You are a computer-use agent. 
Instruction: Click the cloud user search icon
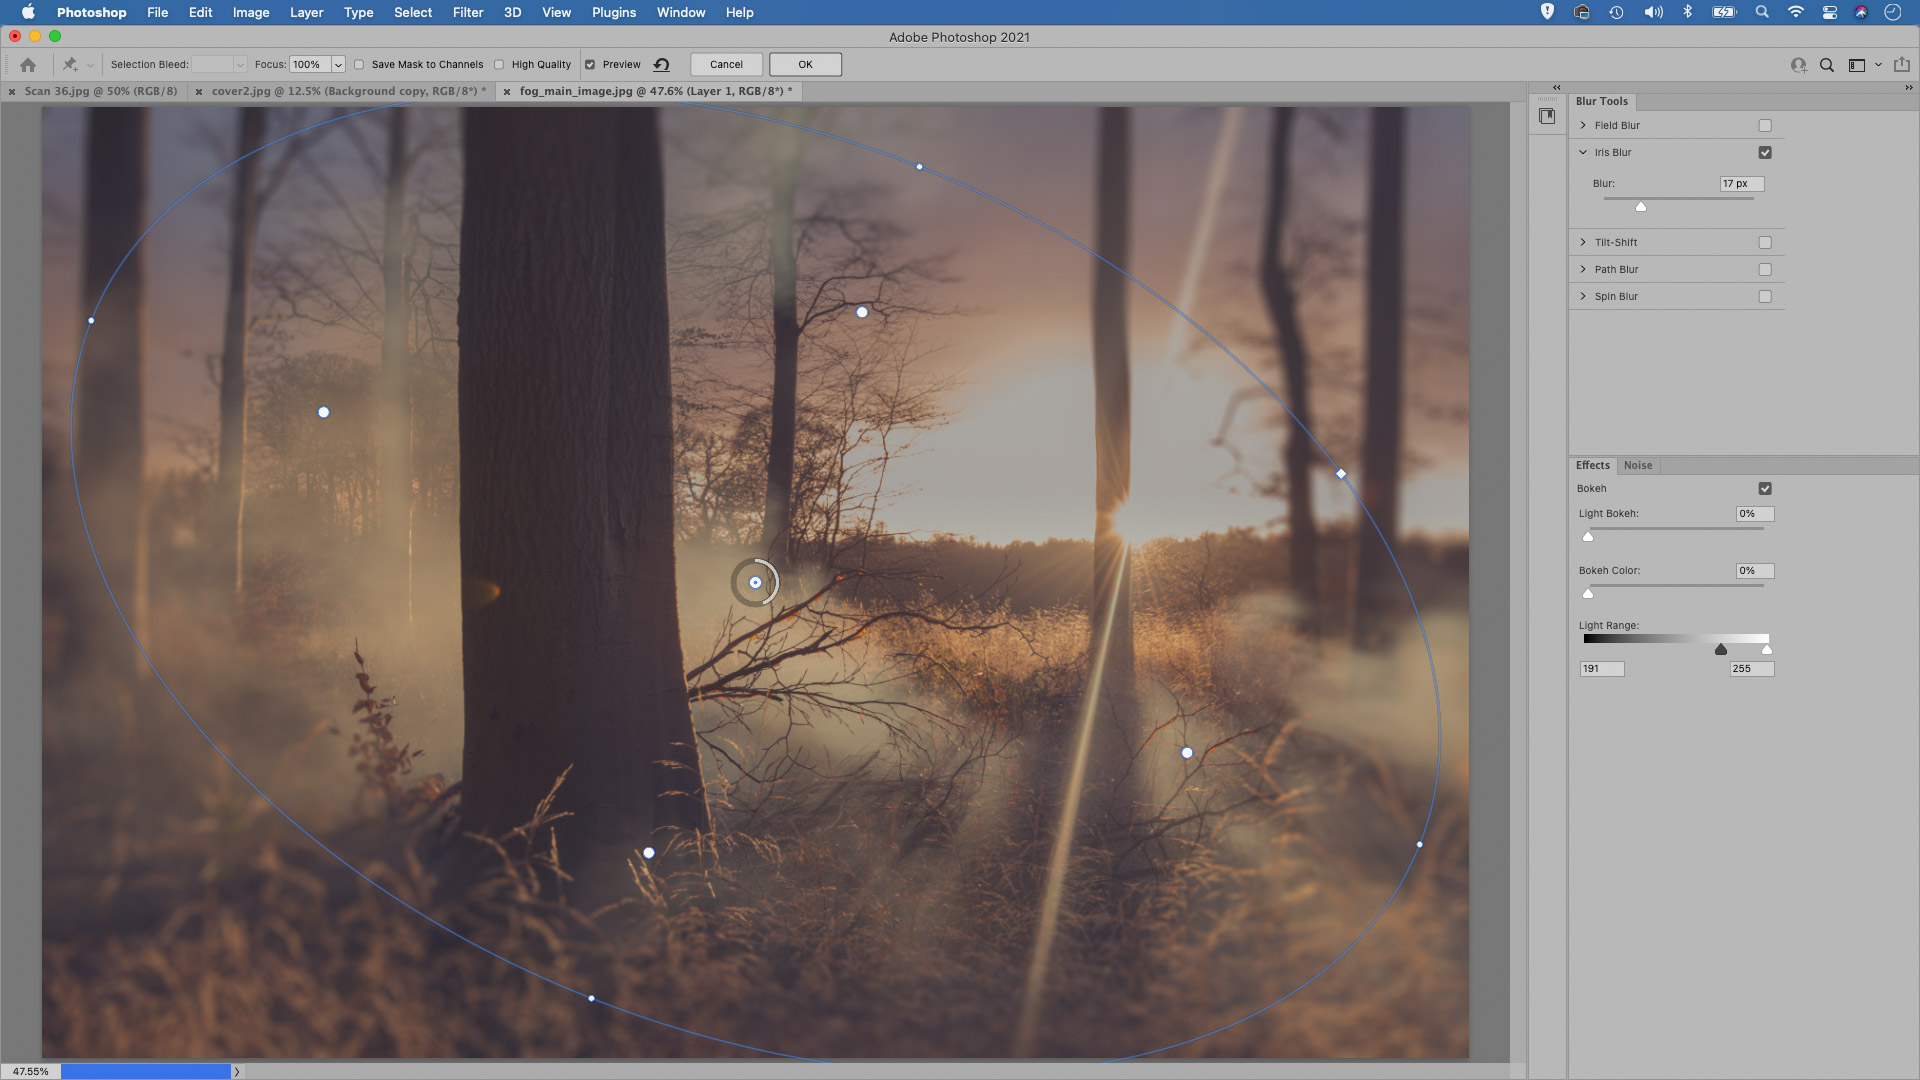(1799, 65)
